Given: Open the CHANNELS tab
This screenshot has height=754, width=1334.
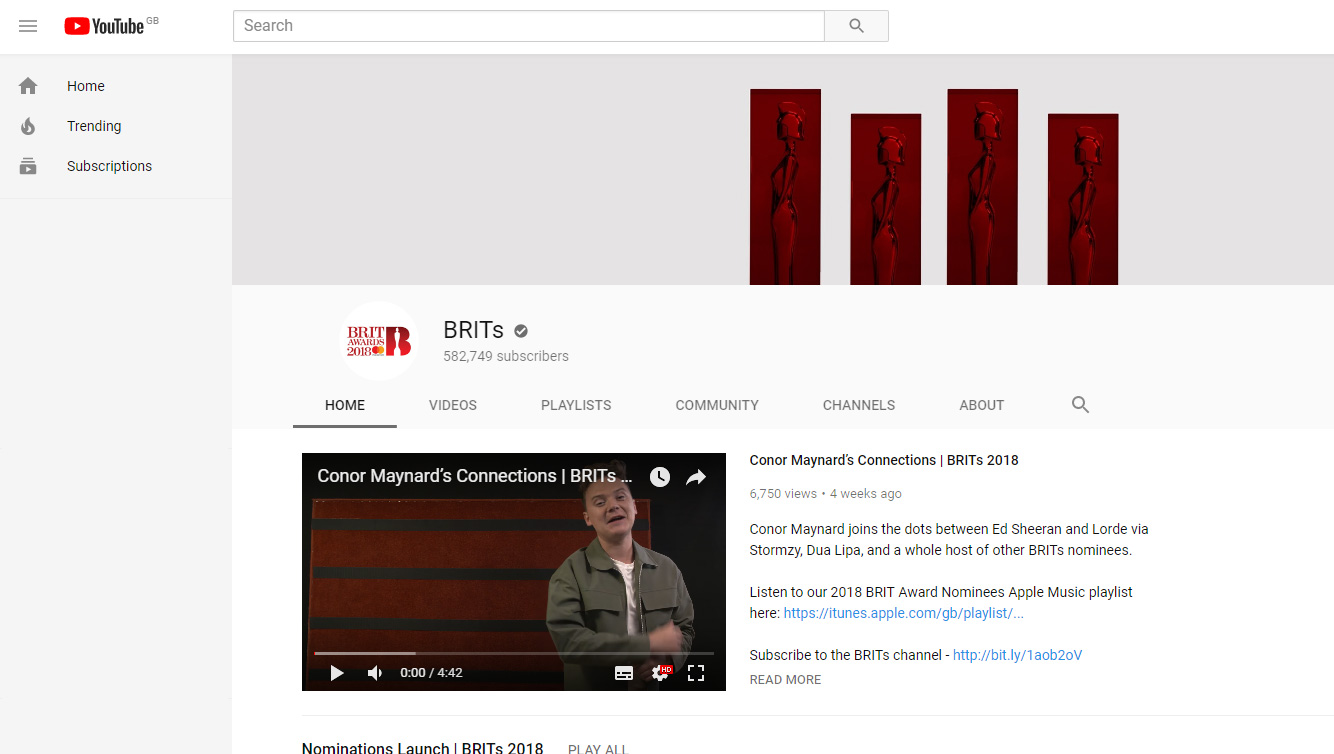Looking at the screenshot, I should point(859,405).
